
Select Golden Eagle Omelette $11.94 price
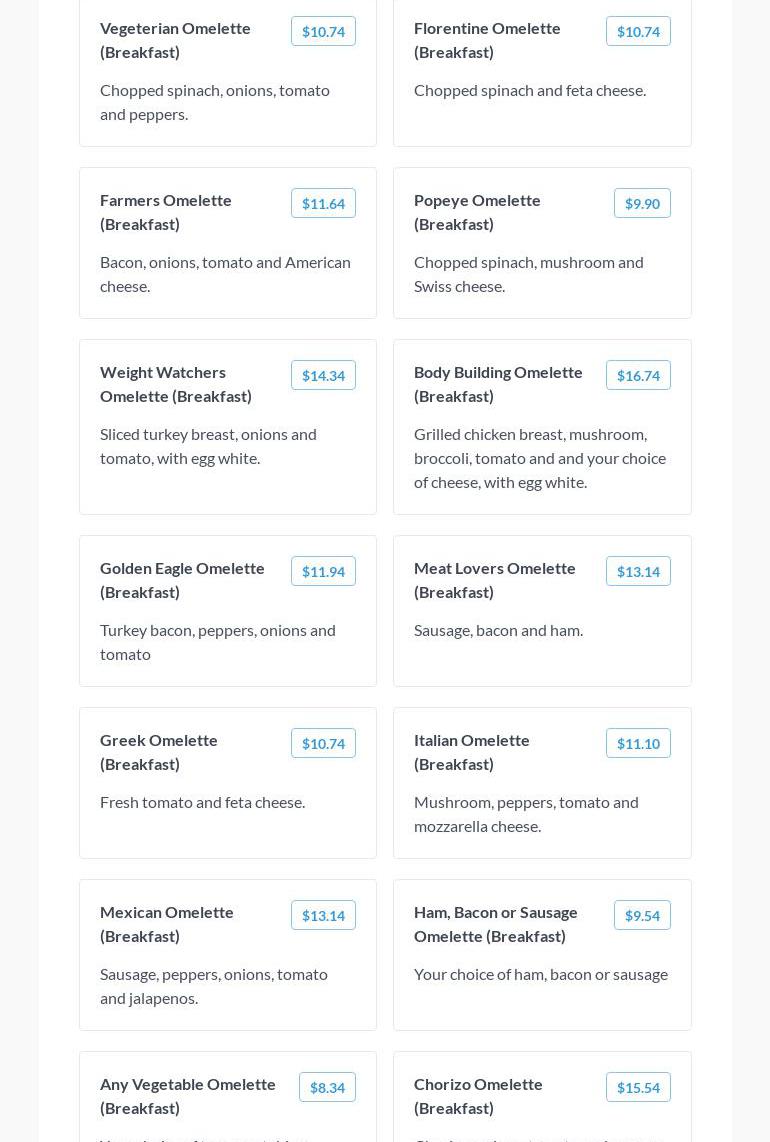tap(323, 572)
